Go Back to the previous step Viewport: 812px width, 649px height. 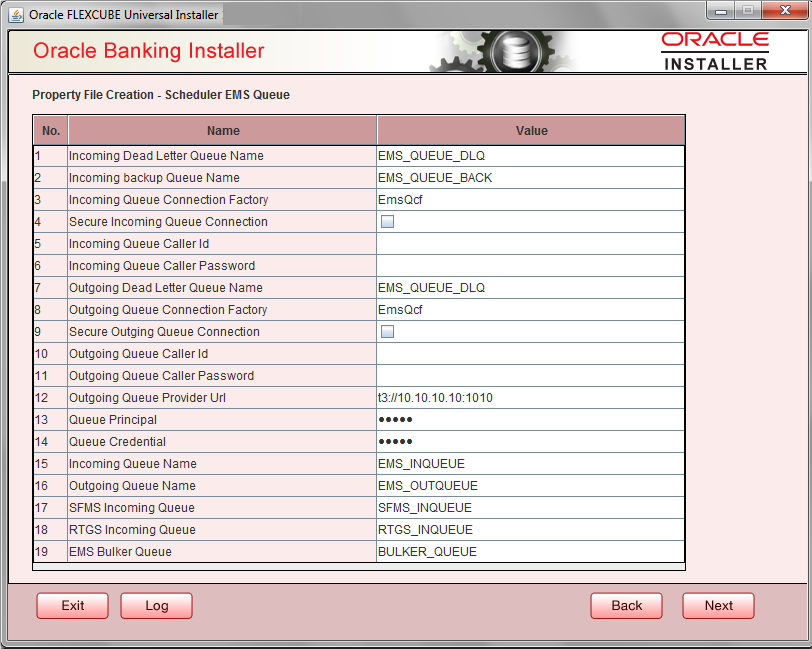(626, 605)
